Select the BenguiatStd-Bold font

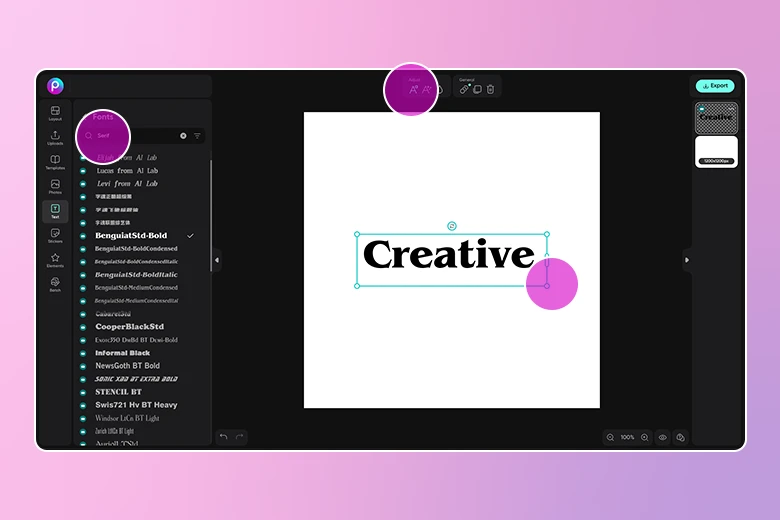tap(131, 235)
